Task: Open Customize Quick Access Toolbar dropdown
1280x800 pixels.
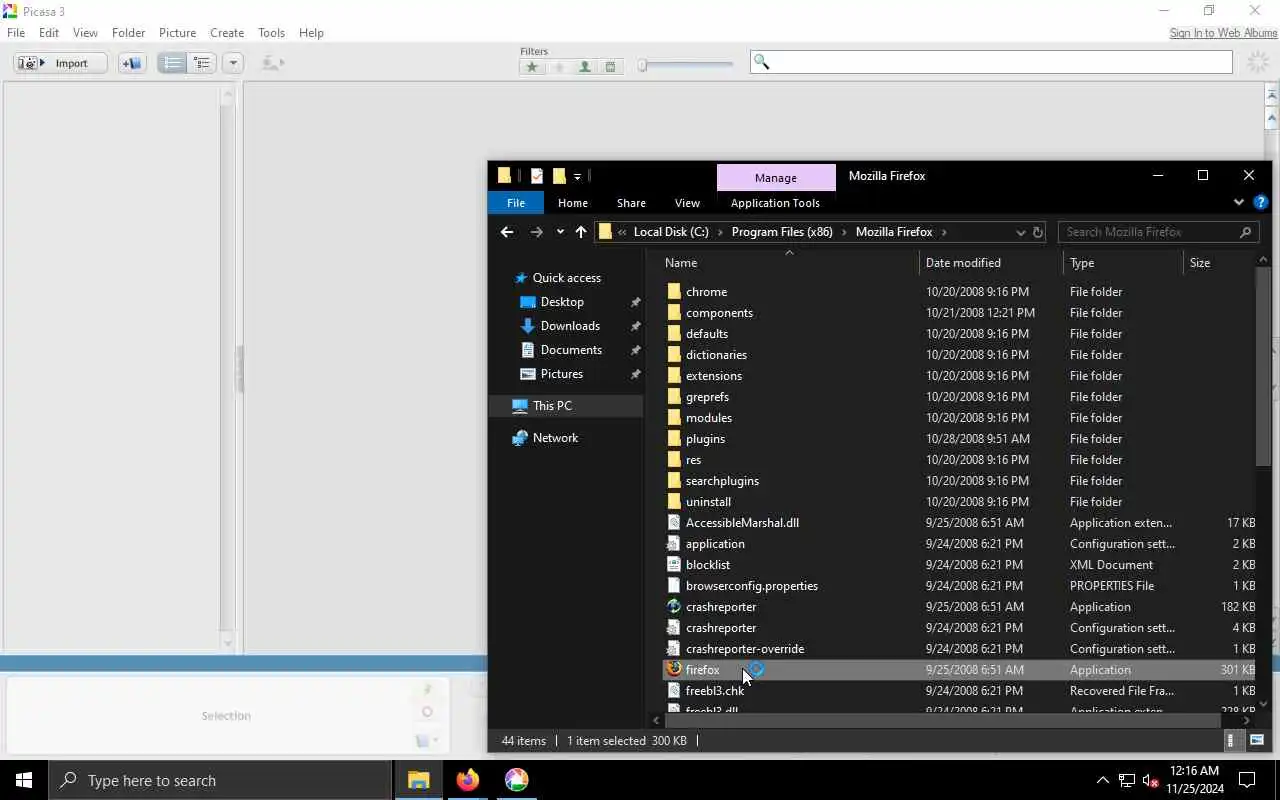Action: (578, 177)
